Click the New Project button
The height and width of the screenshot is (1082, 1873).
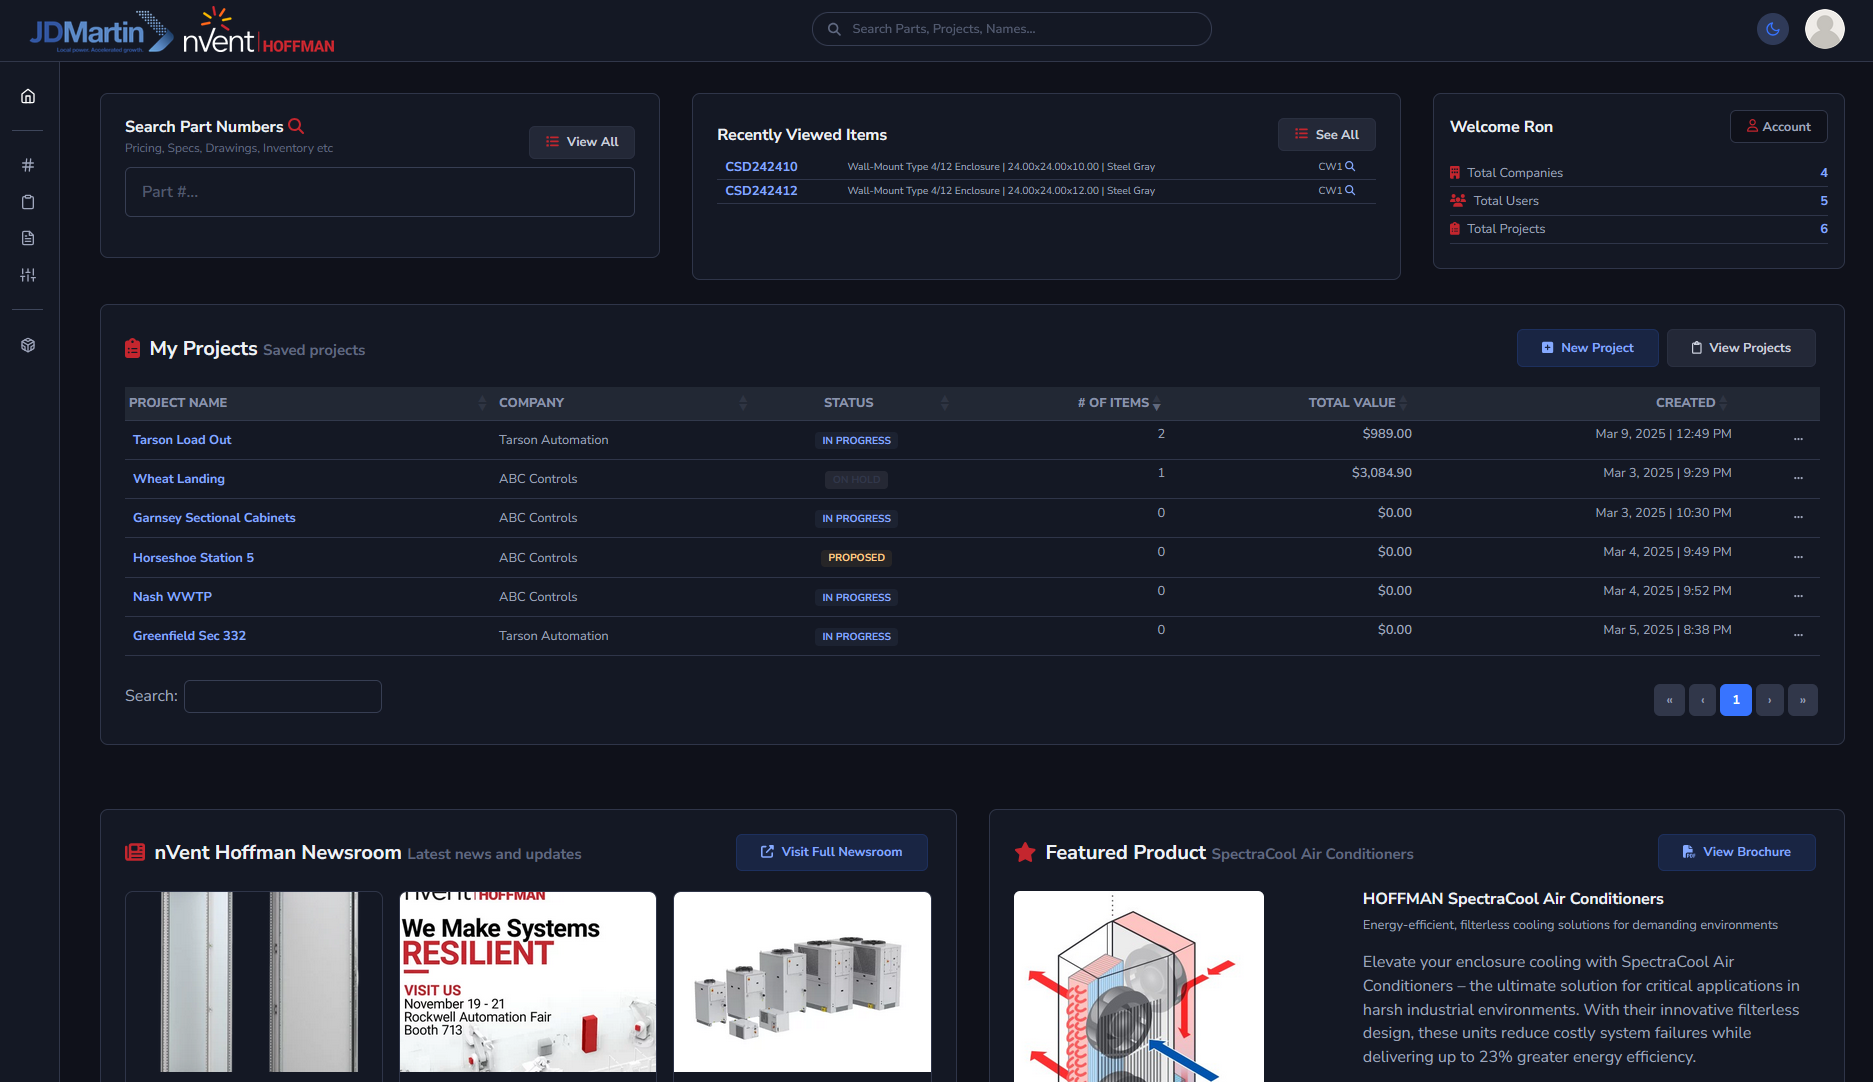1587,348
